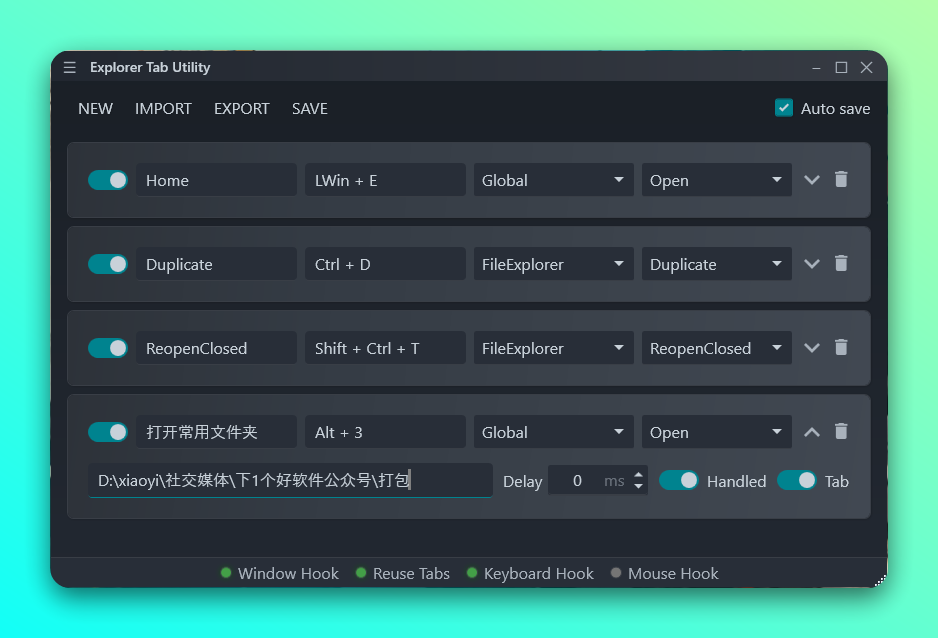This screenshot has height=638, width=938.
Task: Turn off the Tab toggle switch
Action: point(797,480)
